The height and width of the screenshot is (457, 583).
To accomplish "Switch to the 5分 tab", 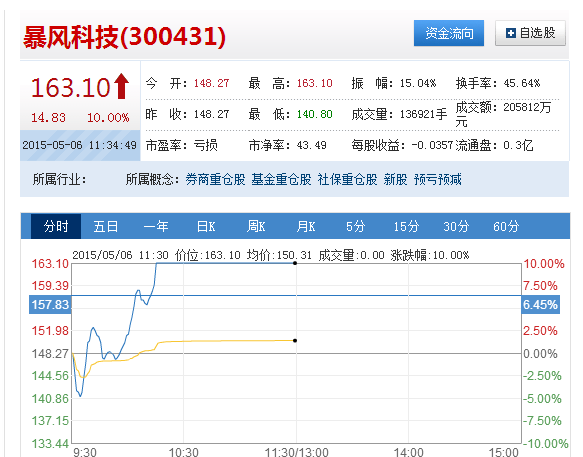I will coord(355,226).
